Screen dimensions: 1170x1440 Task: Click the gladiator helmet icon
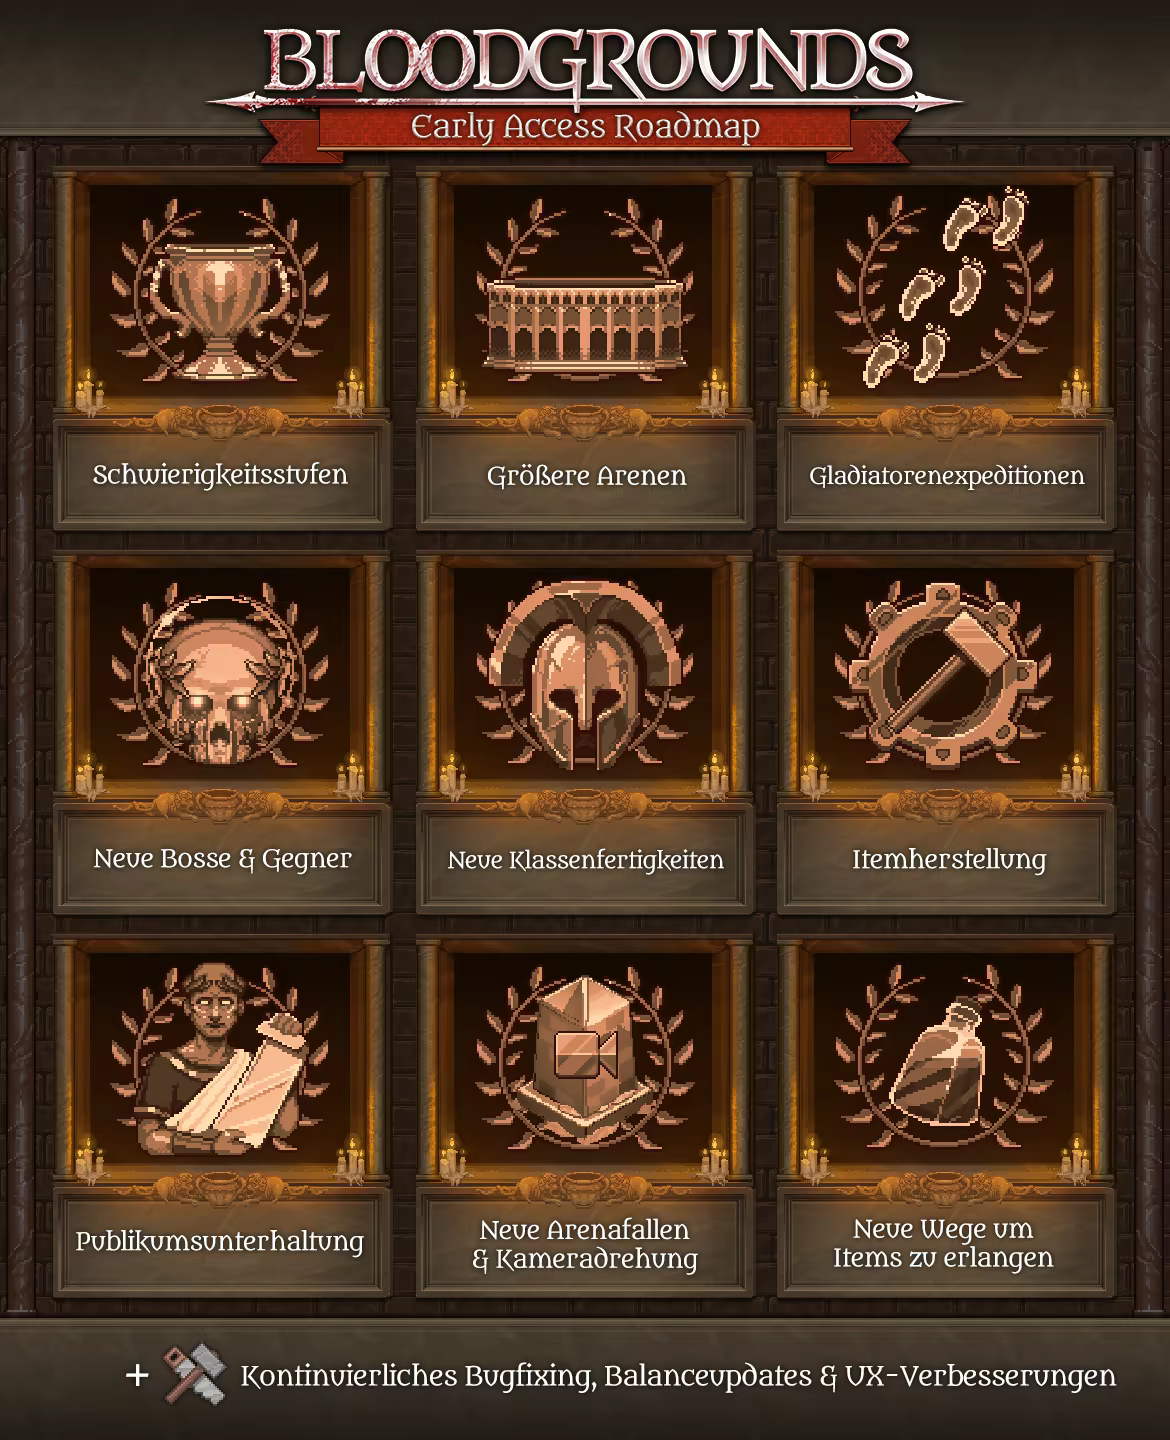[585, 679]
